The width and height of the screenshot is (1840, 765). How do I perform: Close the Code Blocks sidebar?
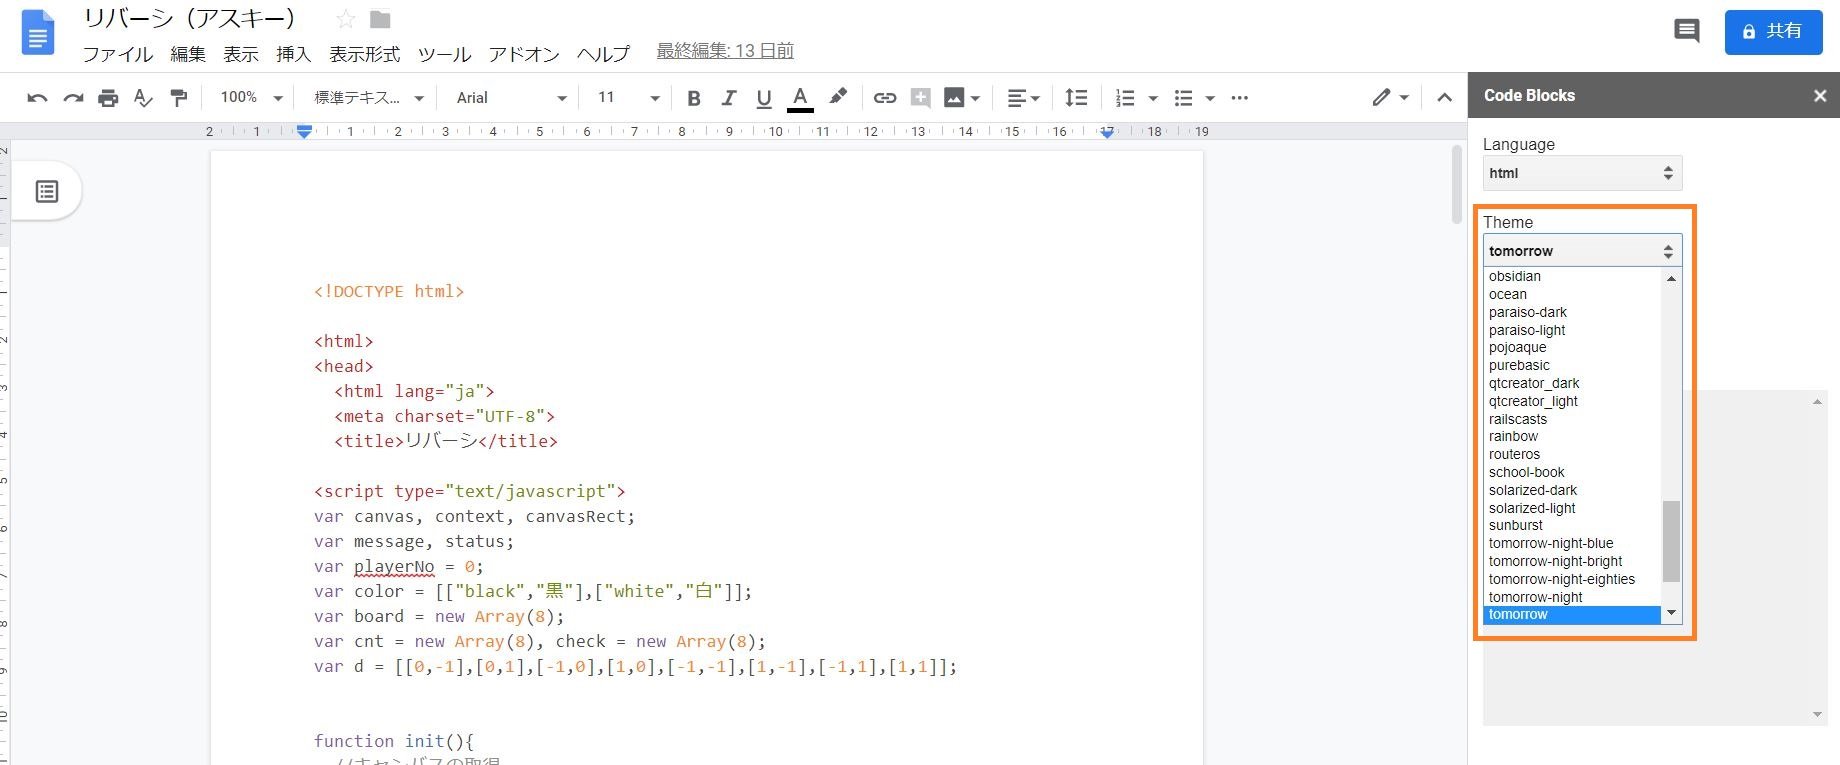pos(1820,96)
